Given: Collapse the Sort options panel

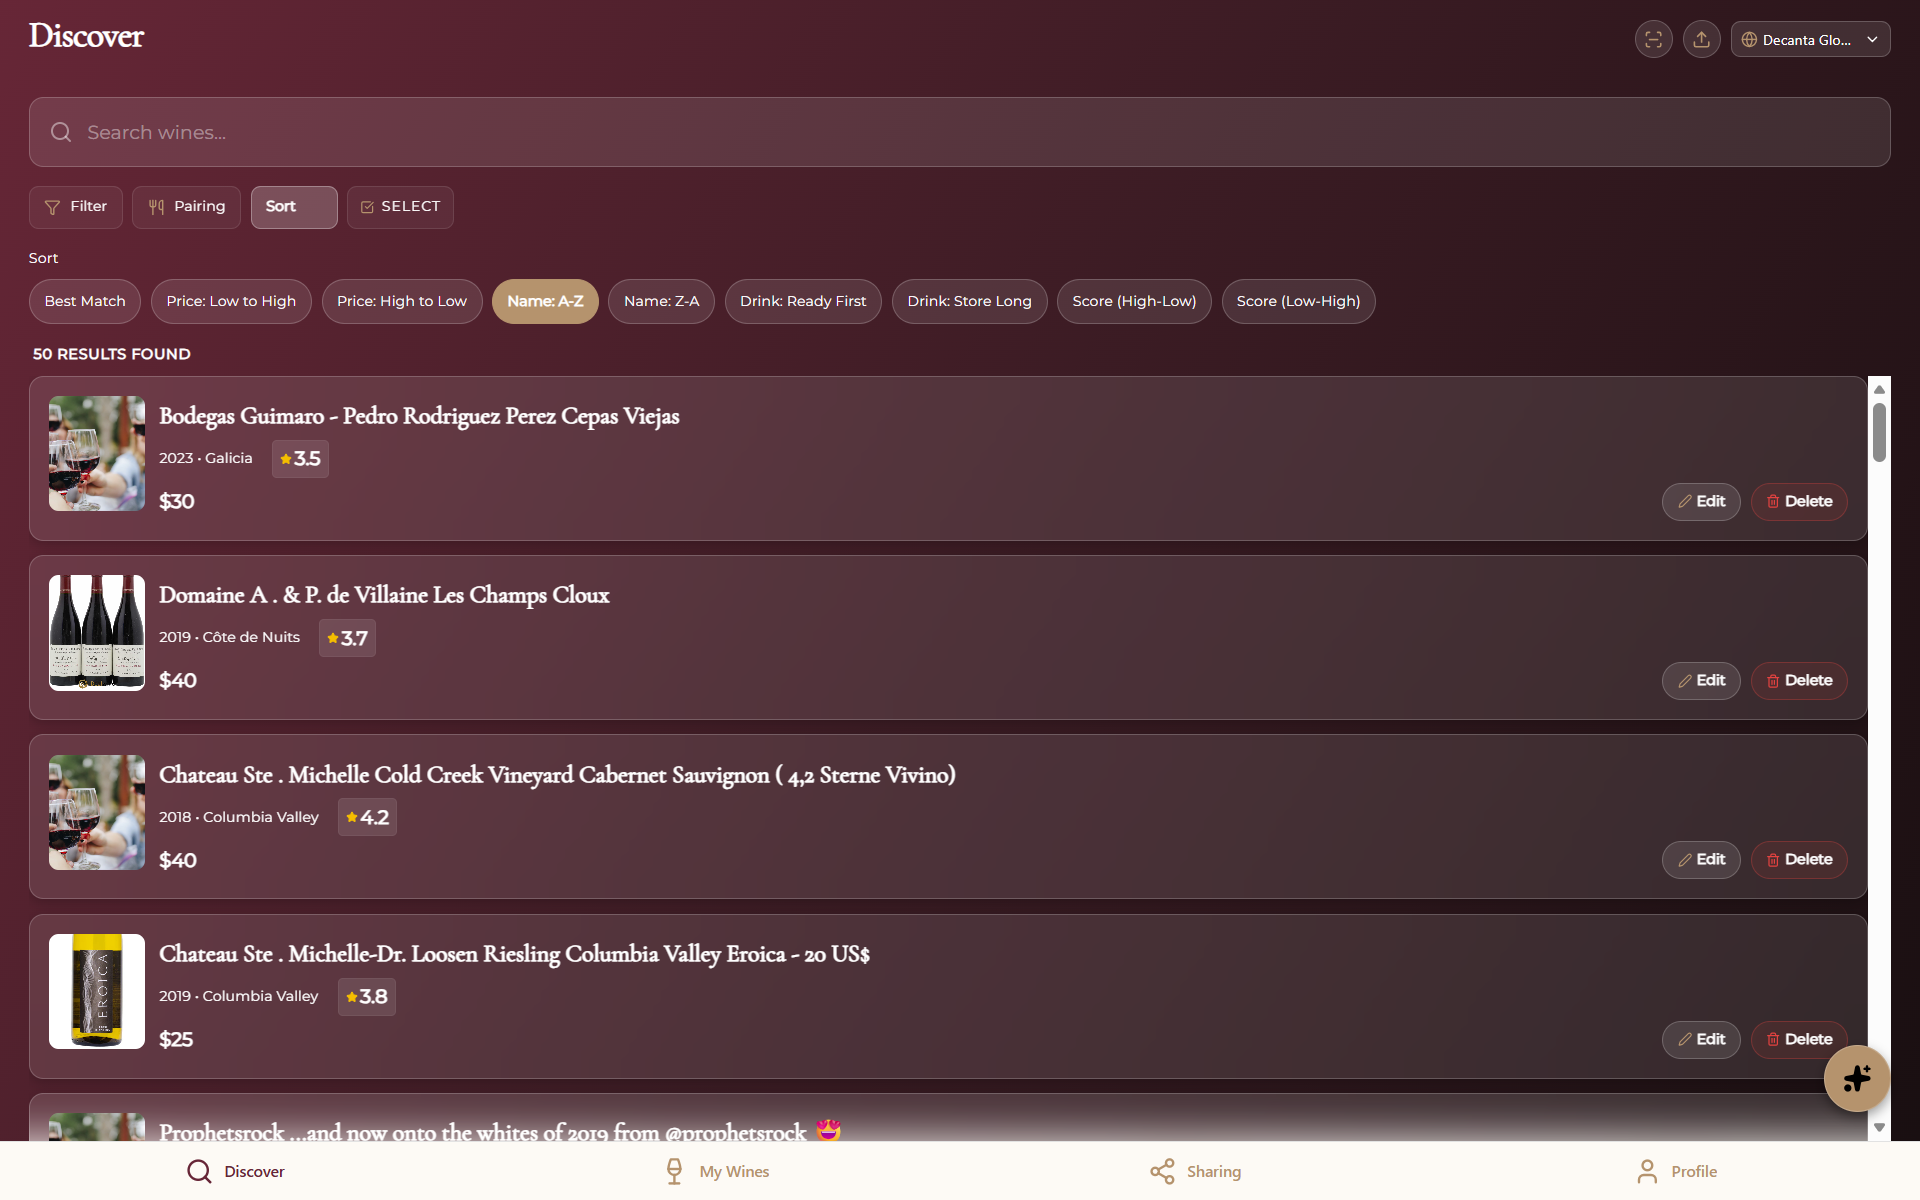Looking at the screenshot, I should tap(293, 207).
